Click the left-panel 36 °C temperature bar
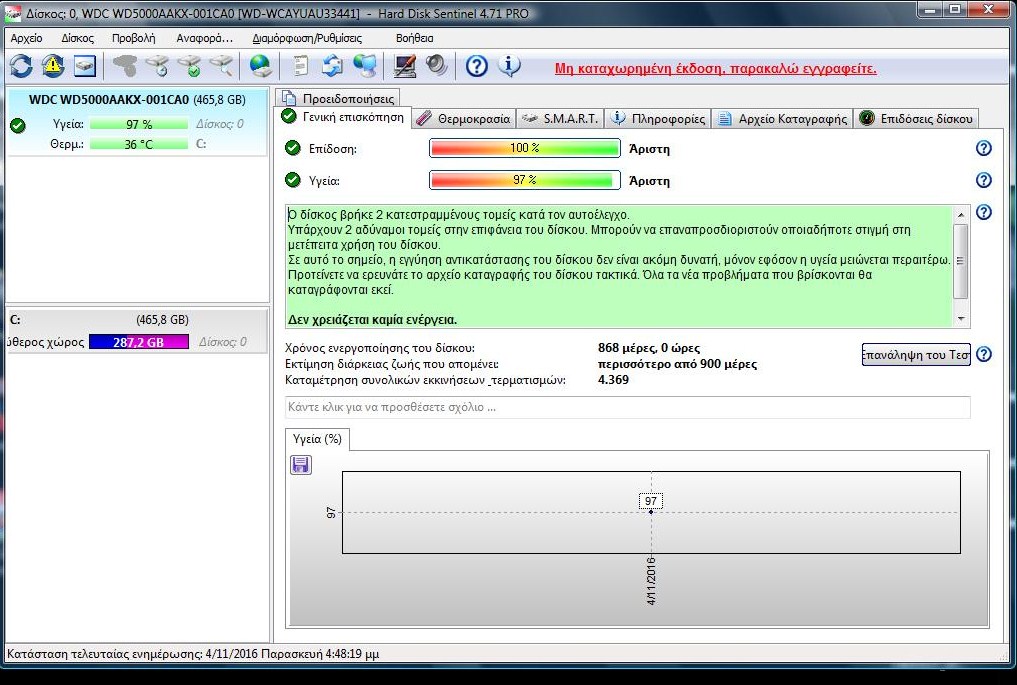 click(139, 144)
